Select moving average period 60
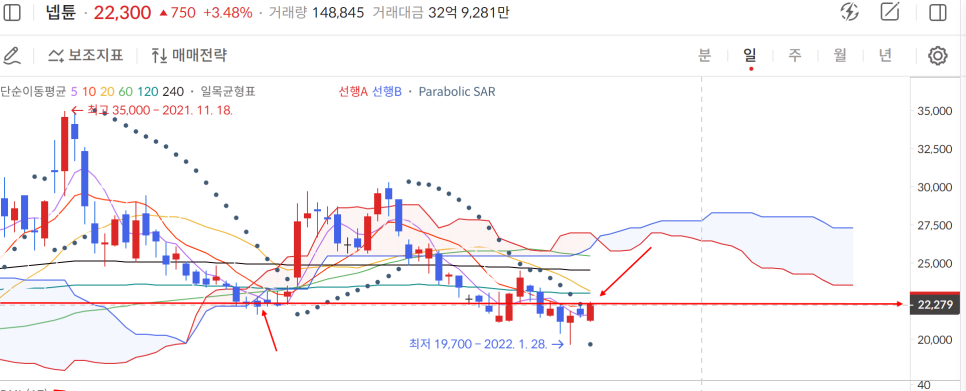Screen dimensions: 966x391 [126, 92]
